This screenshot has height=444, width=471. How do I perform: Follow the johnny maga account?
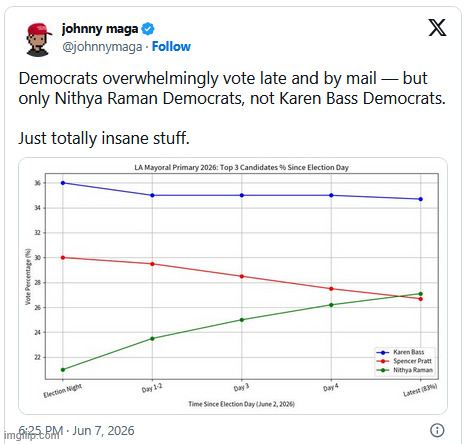171,46
